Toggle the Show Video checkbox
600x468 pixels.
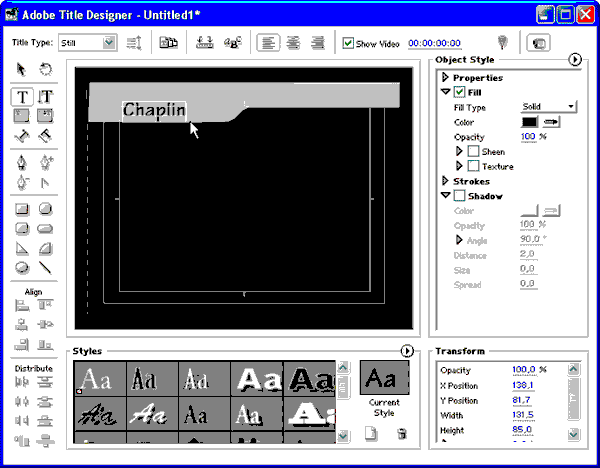tap(348, 43)
